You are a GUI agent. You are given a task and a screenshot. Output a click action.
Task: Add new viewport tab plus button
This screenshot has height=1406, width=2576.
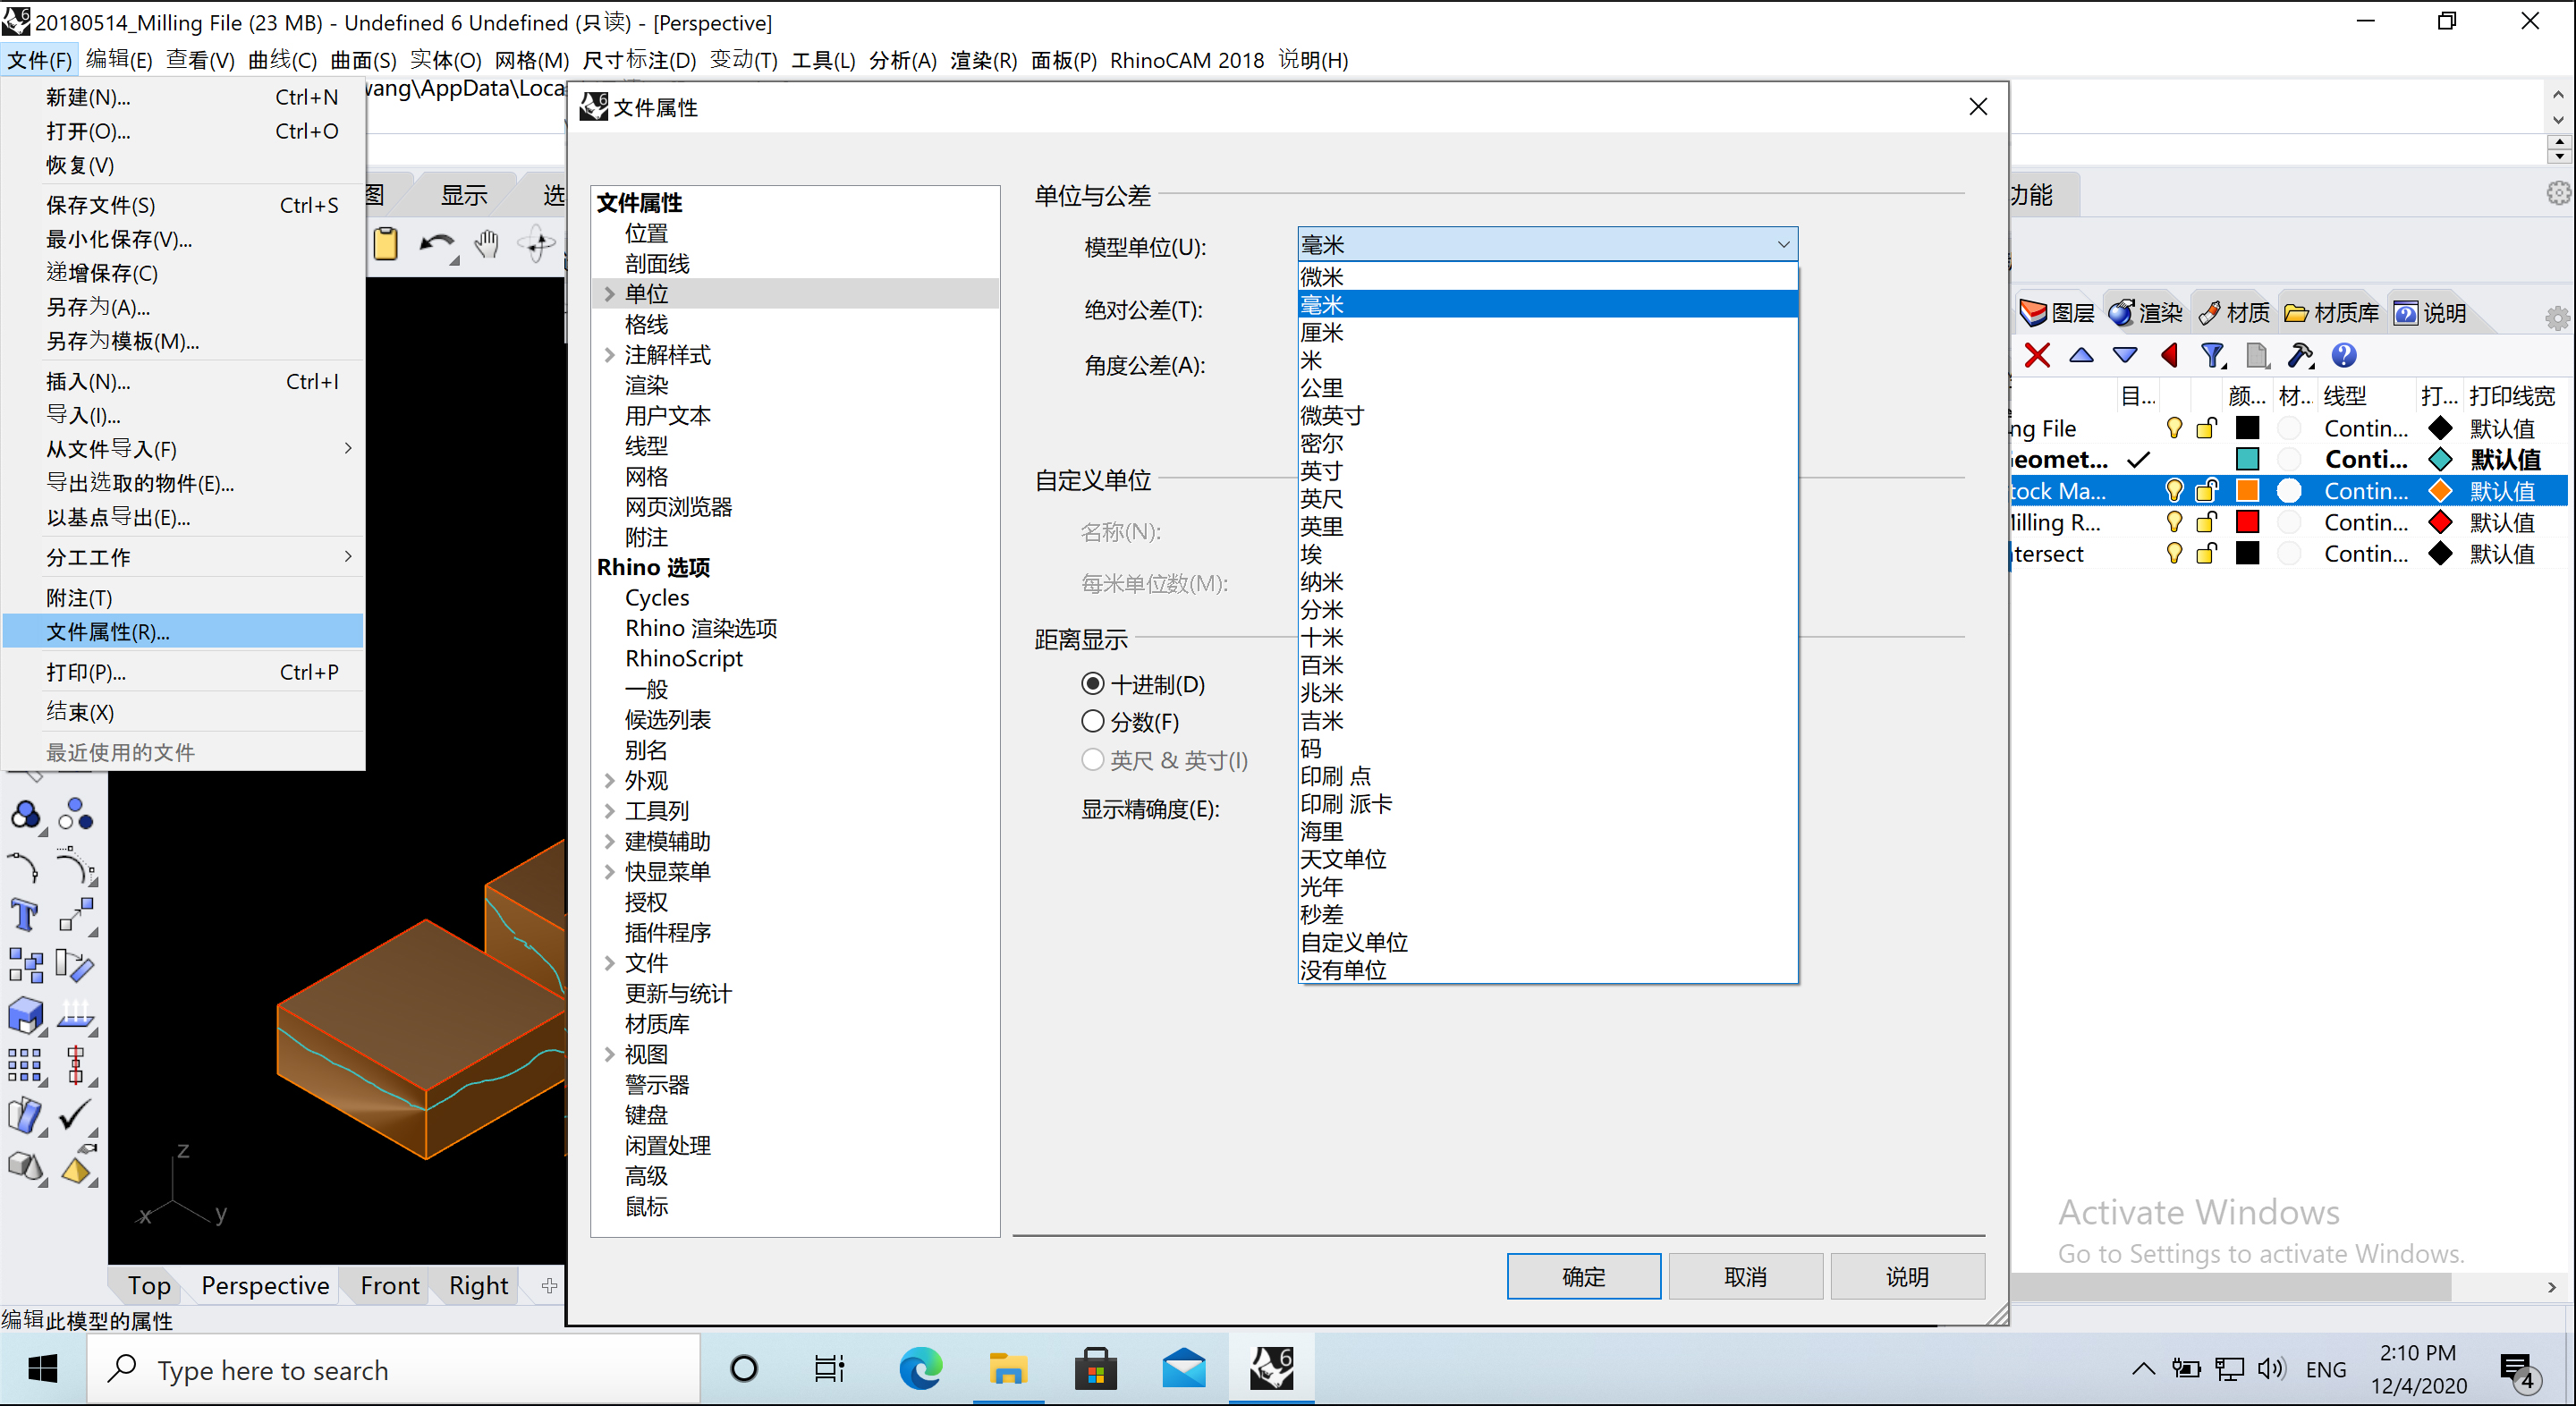[x=549, y=1285]
